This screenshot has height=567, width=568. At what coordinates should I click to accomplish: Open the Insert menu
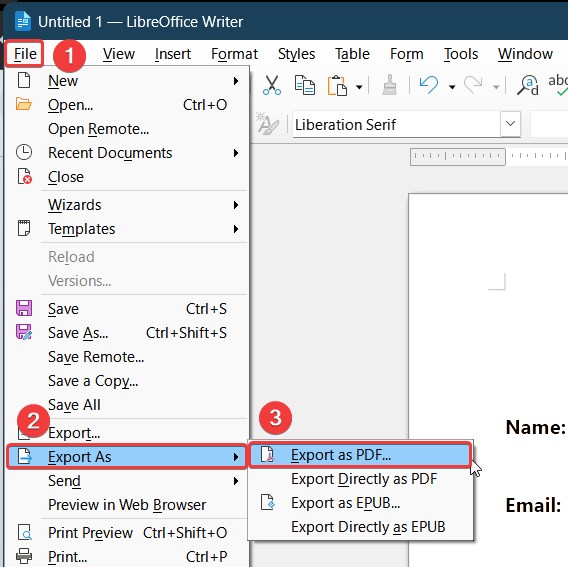pyautogui.click(x=172, y=54)
